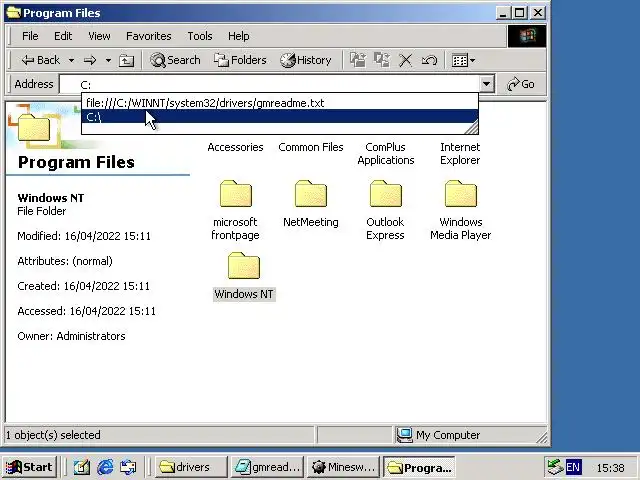The width and height of the screenshot is (640, 480).
Task: Click the Windows NT folder name label
Action: (x=244, y=294)
